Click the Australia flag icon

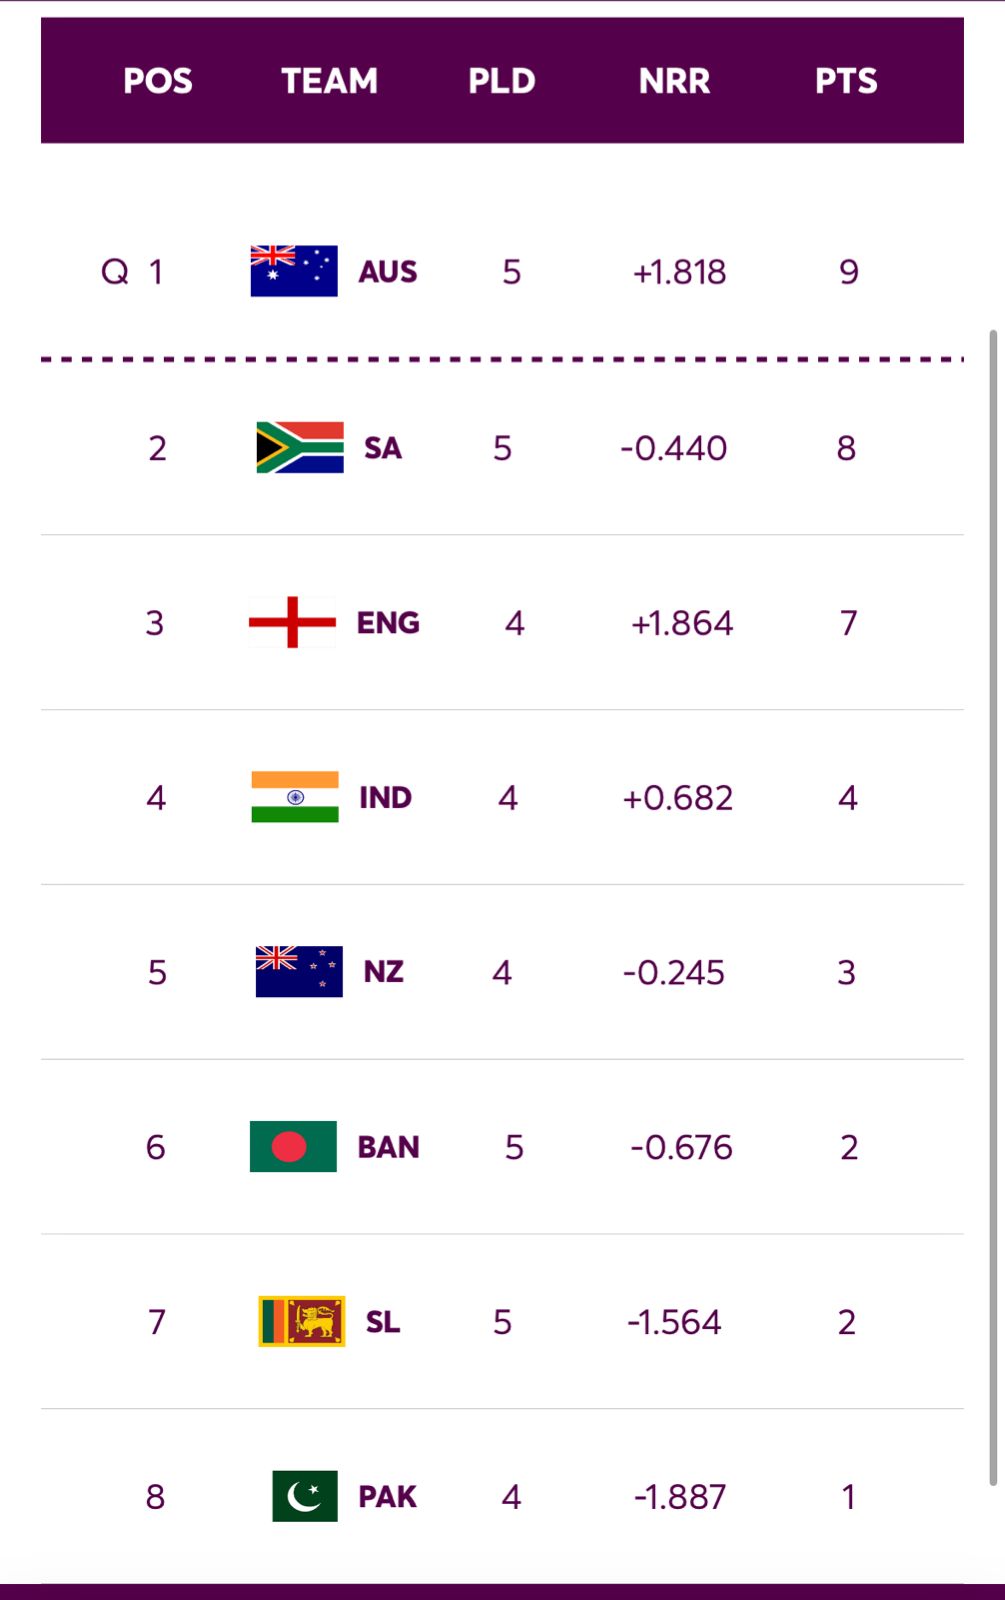point(293,271)
